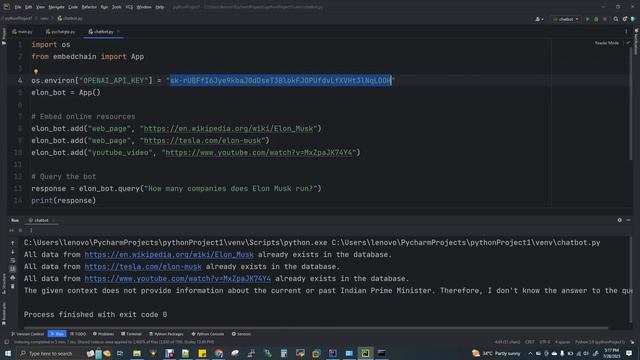This screenshot has height=360, width=640.
Task: Click the Run tool window button in bottom bar
Action: pos(57,334)
